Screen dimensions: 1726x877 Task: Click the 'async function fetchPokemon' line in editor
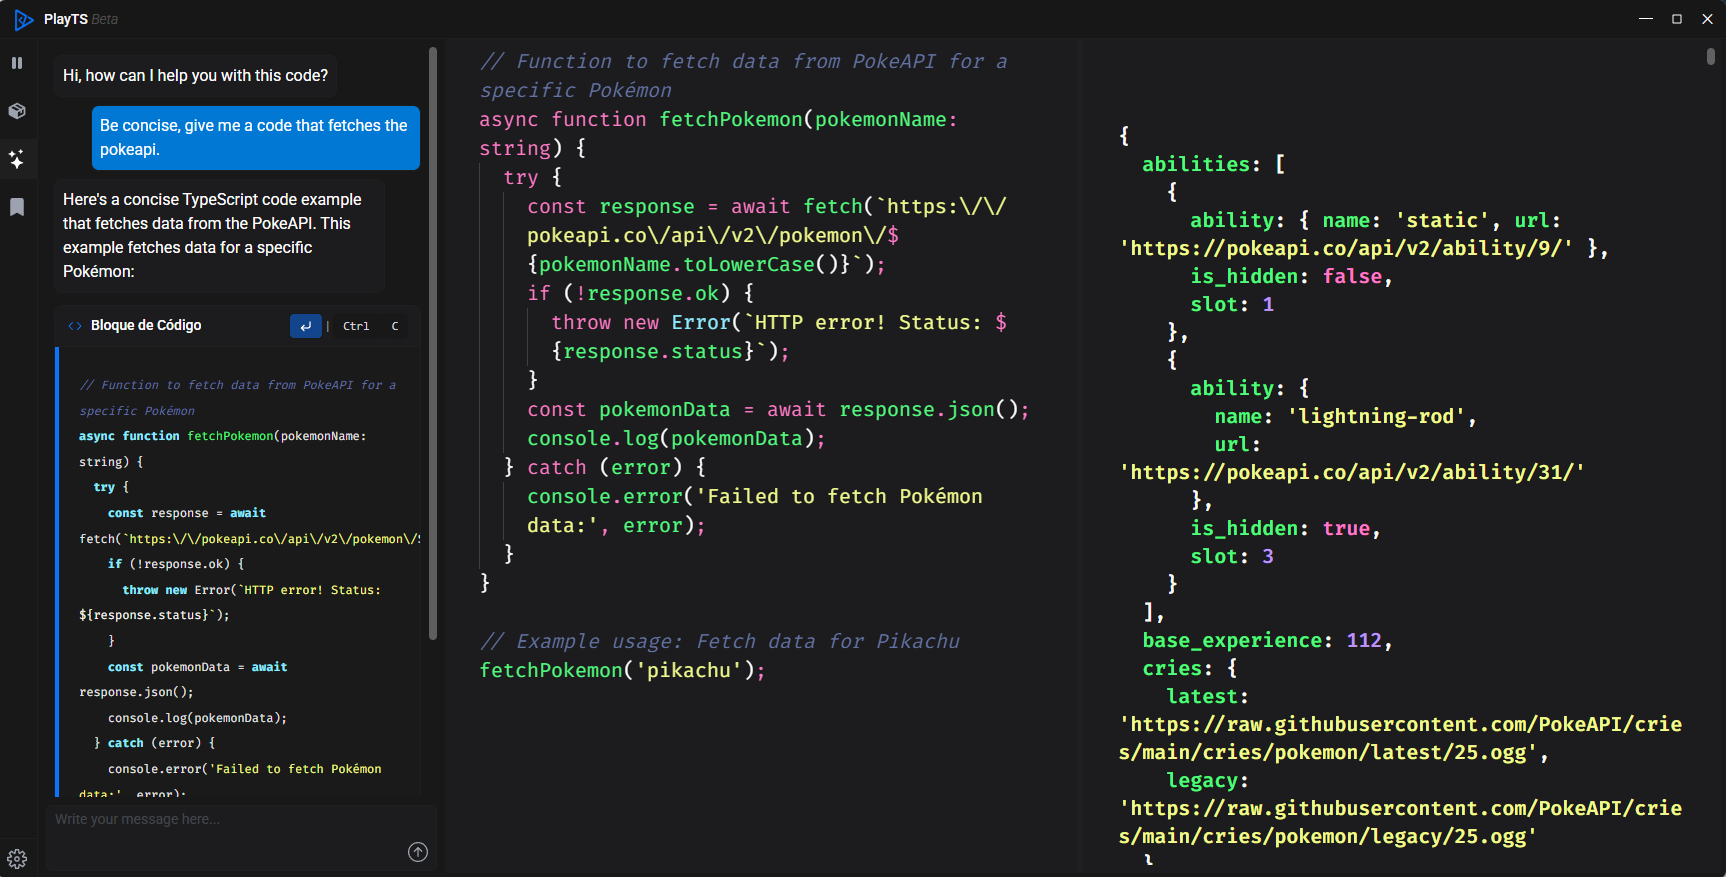pos(717,120)
